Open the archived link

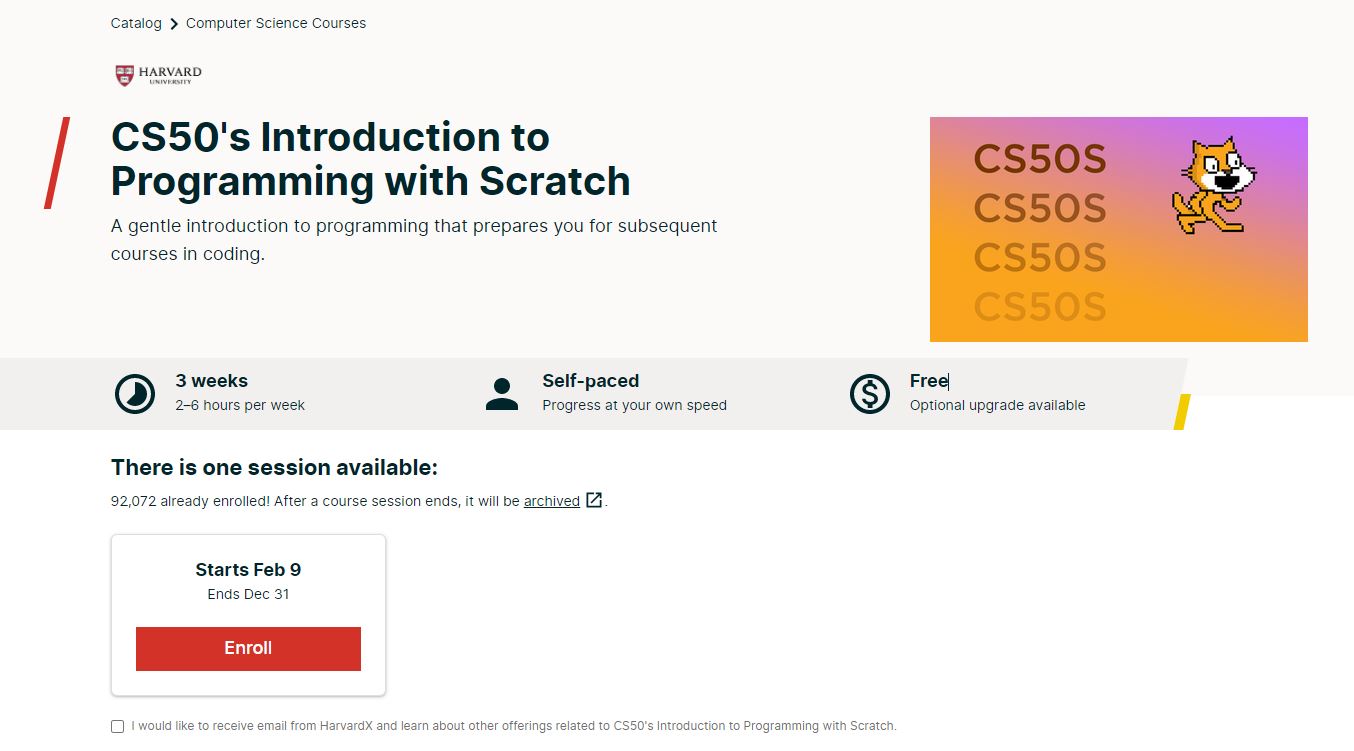(552, 501)
